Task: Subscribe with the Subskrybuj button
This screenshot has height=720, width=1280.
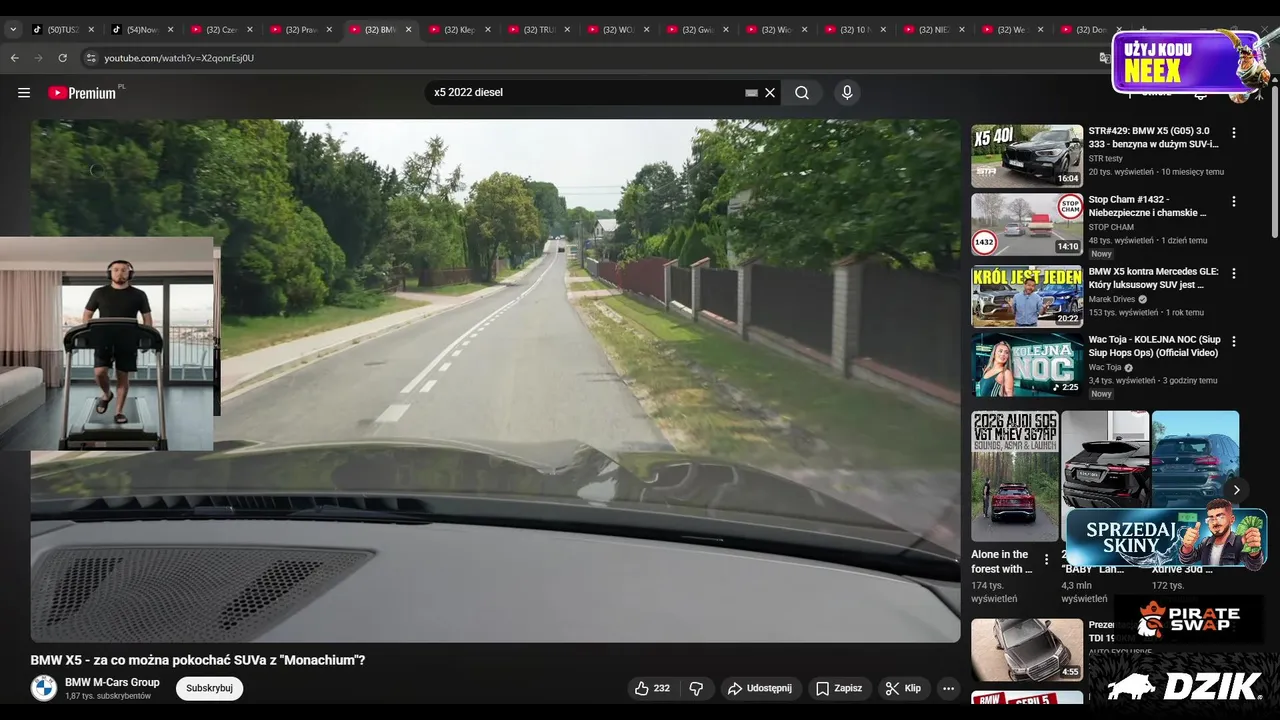Action: coord(209,688)
